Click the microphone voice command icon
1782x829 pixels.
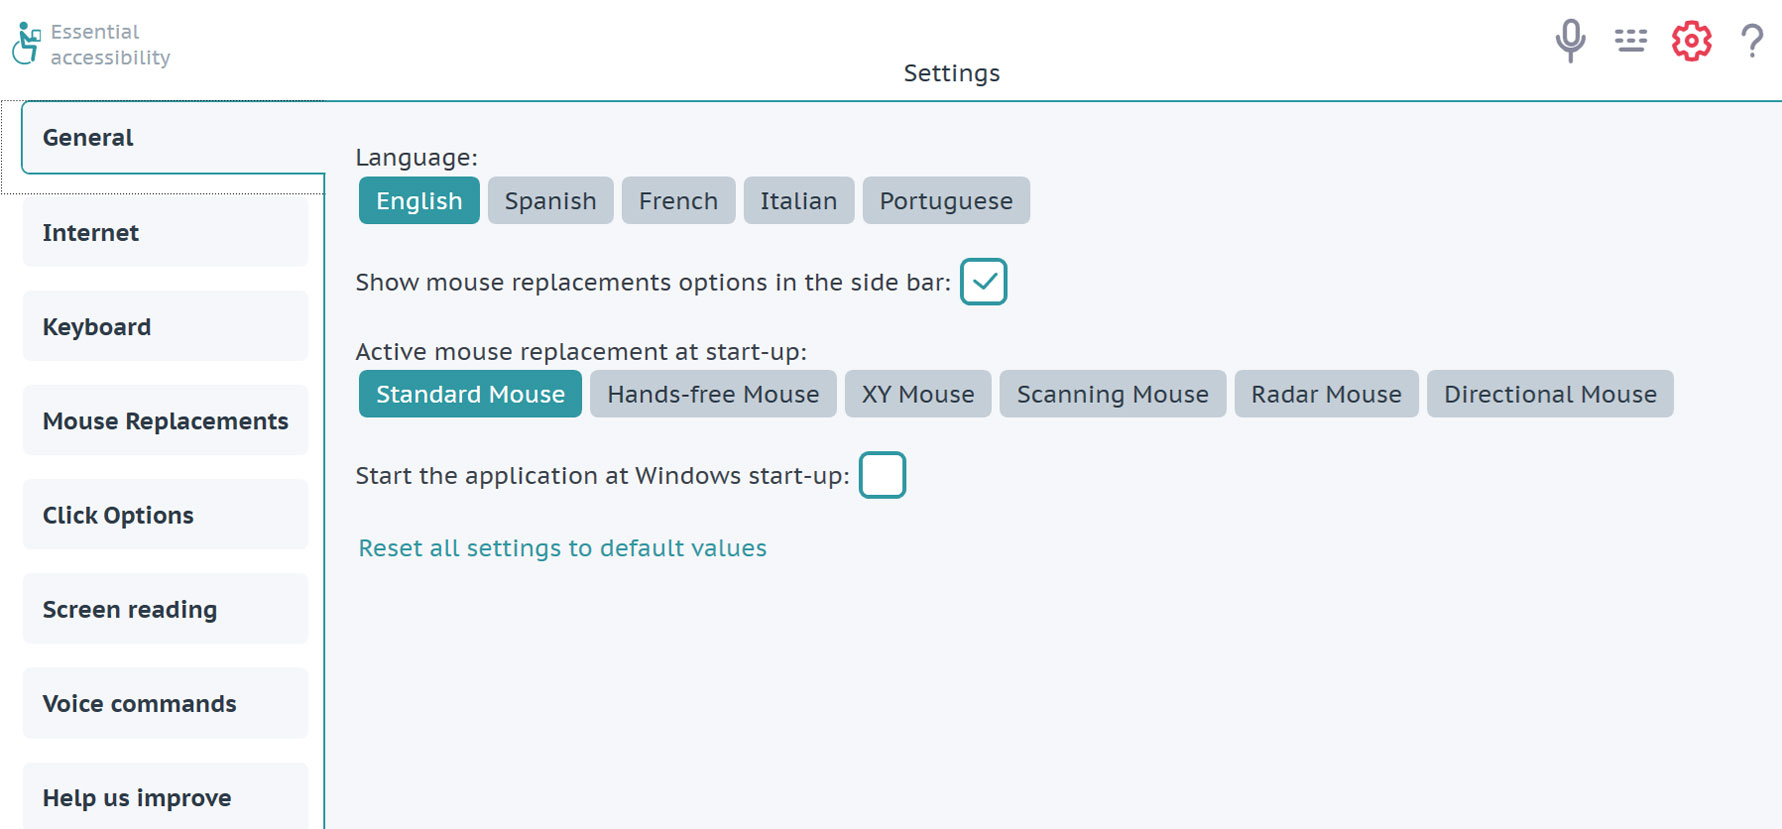(1570, 41)
